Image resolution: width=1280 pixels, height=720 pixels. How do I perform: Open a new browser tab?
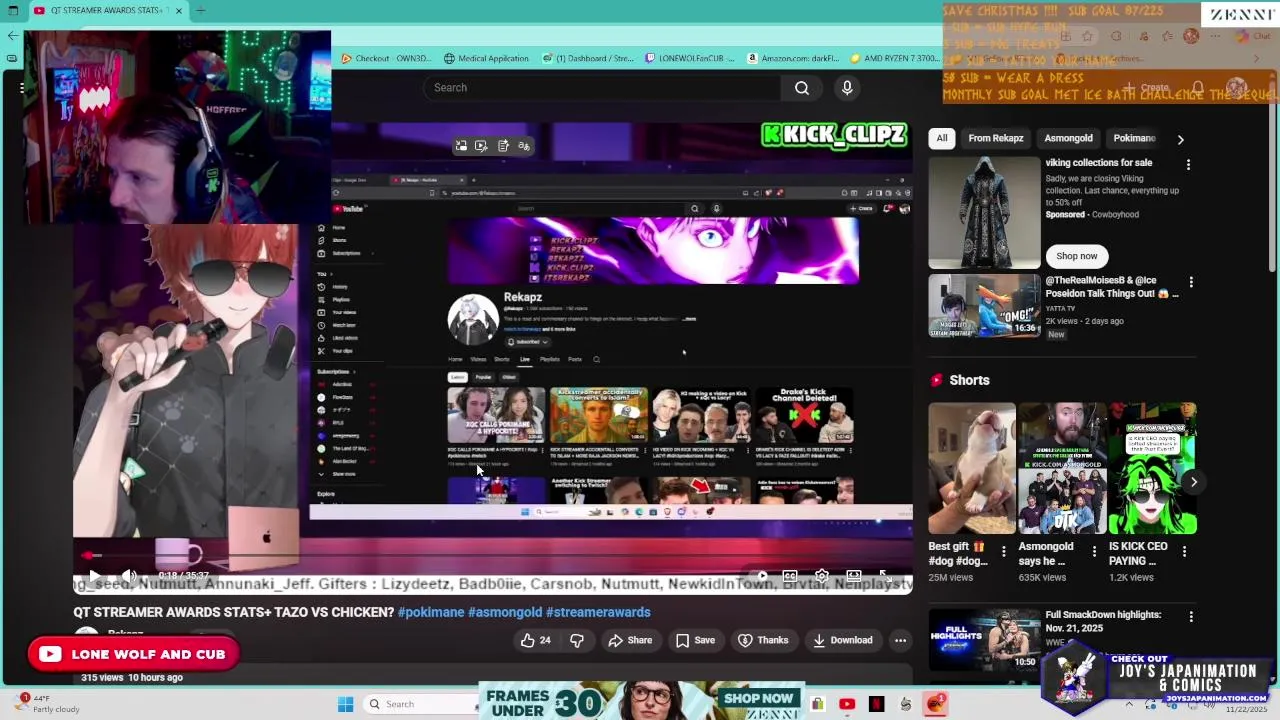coord(200,10)
